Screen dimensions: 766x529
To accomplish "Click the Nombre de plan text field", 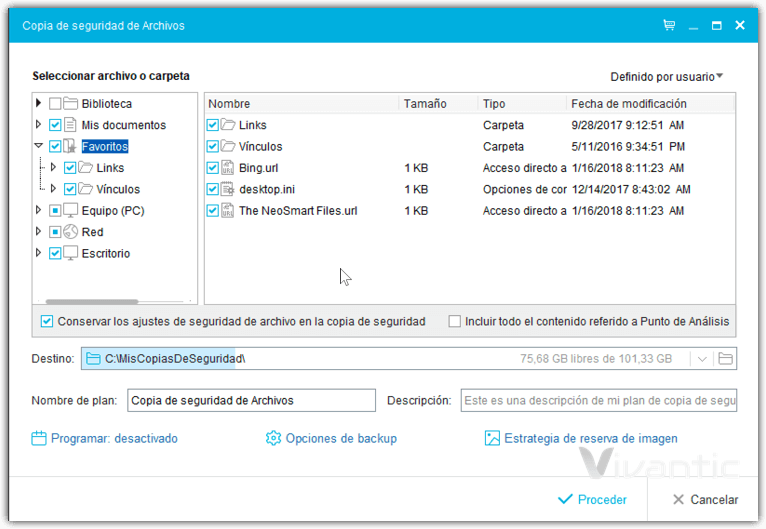I will click(x=251, y=401).
